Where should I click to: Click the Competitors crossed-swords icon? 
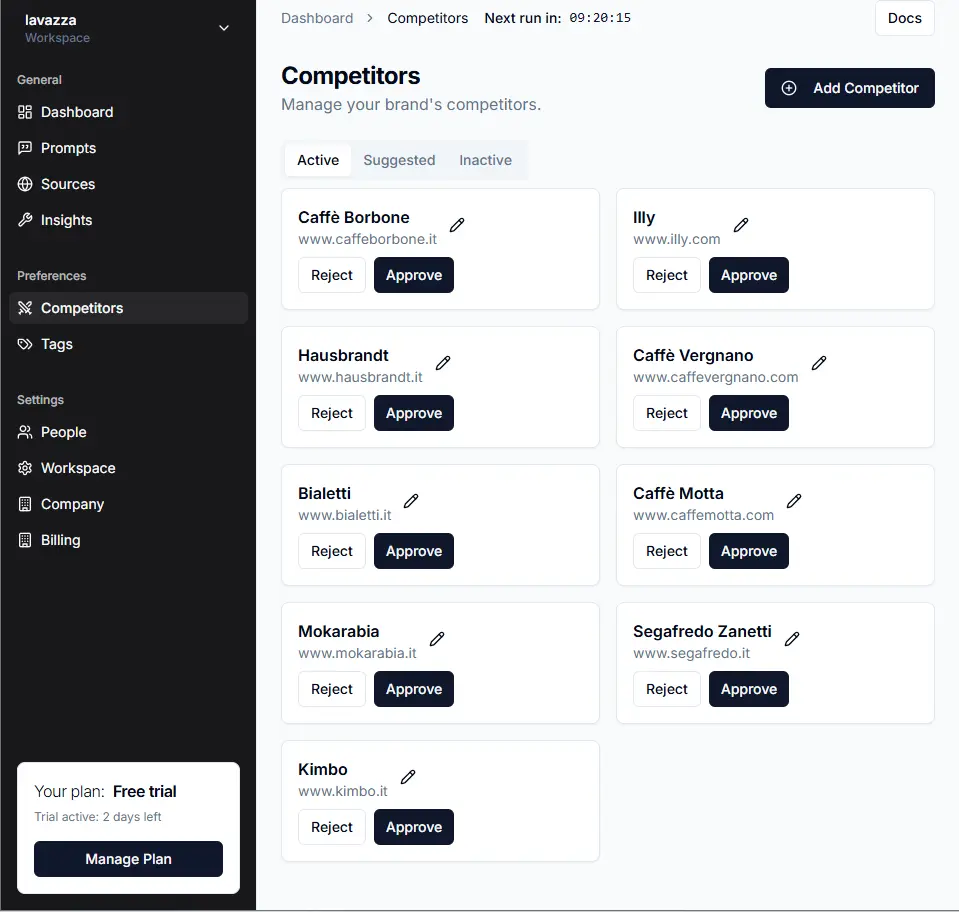24,308
